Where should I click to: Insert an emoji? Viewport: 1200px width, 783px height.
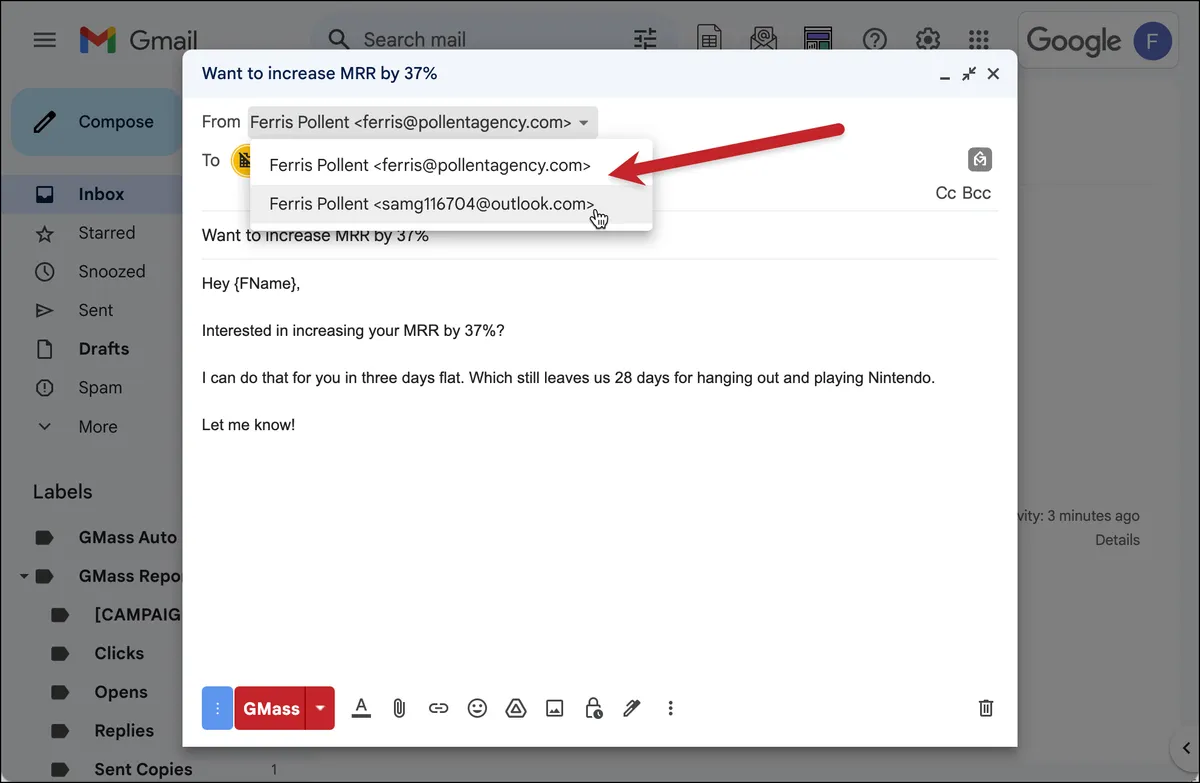477,708
